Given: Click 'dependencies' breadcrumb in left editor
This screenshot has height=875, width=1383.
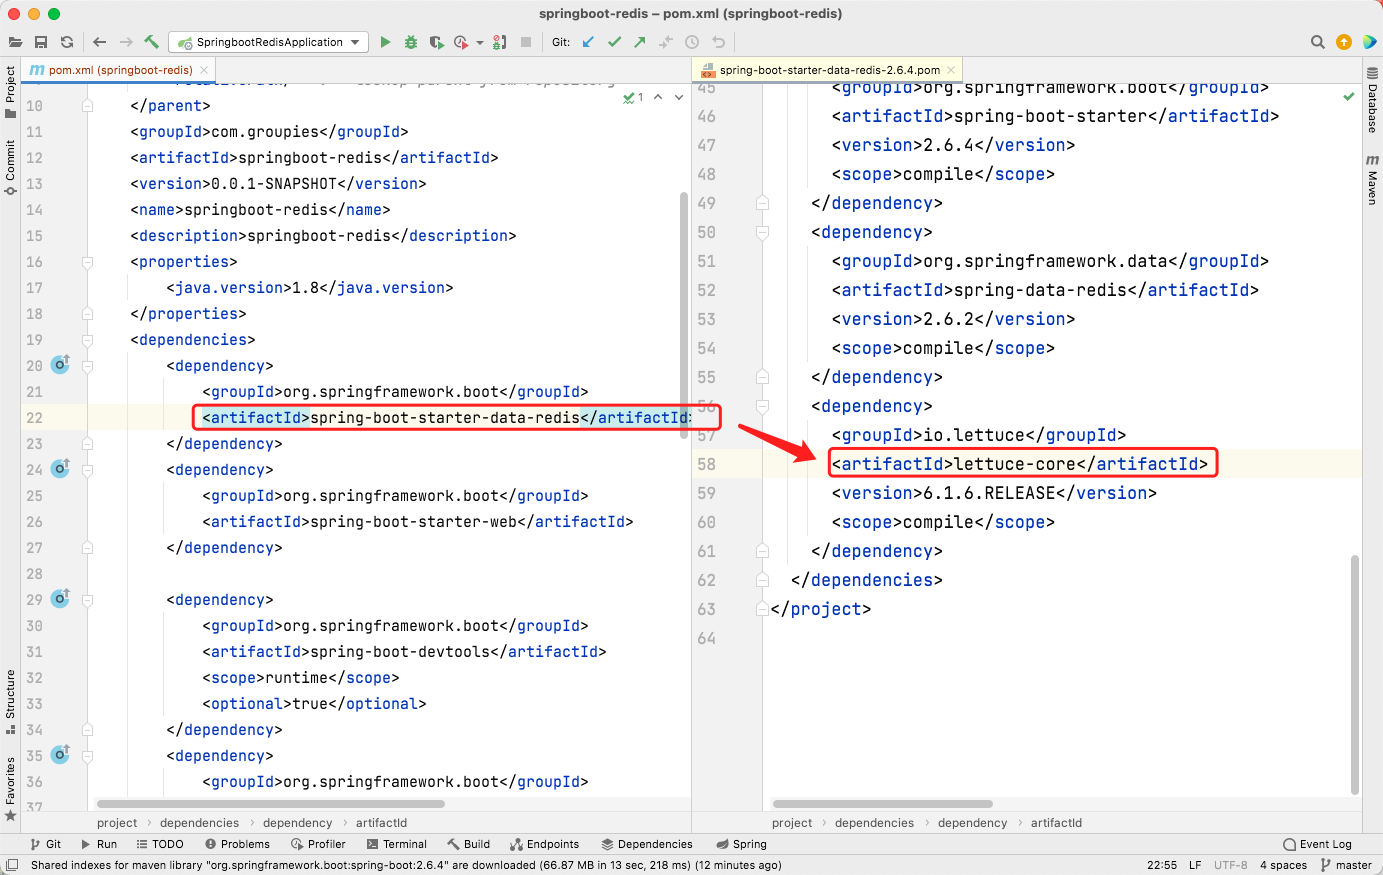Looking at the screenshot, I should 199,823.
